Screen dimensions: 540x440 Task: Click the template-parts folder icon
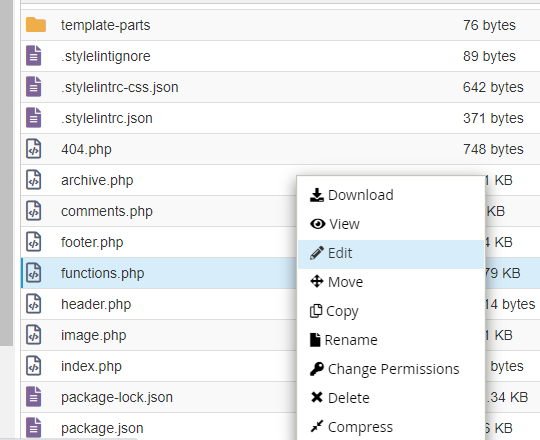click(x=36, y=25)
